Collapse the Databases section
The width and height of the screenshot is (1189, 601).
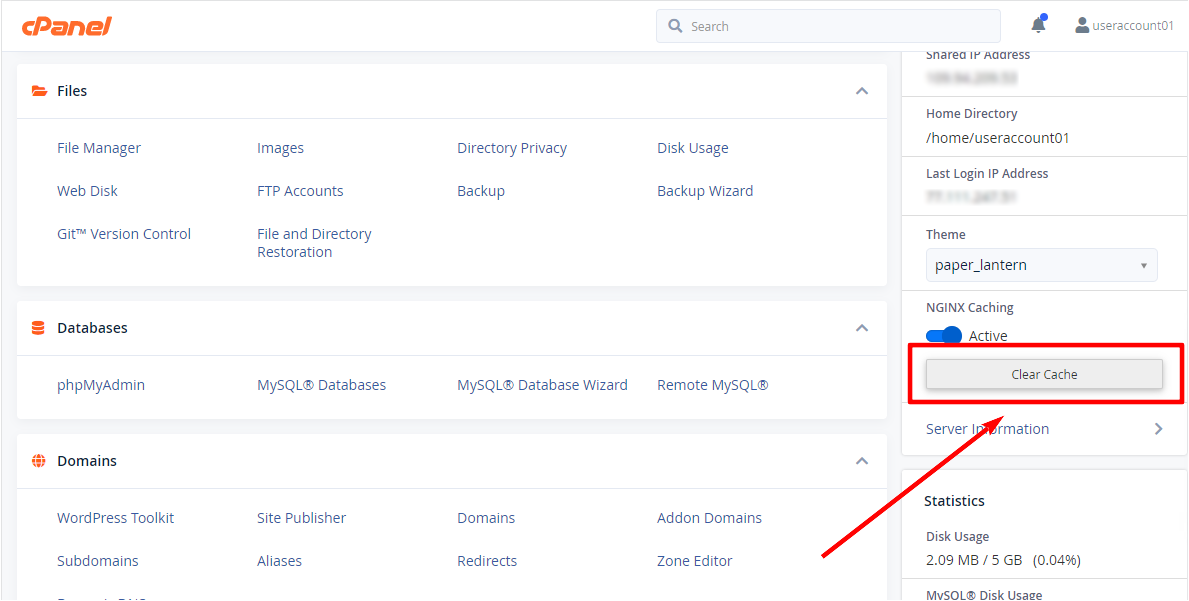coord(861,328)
